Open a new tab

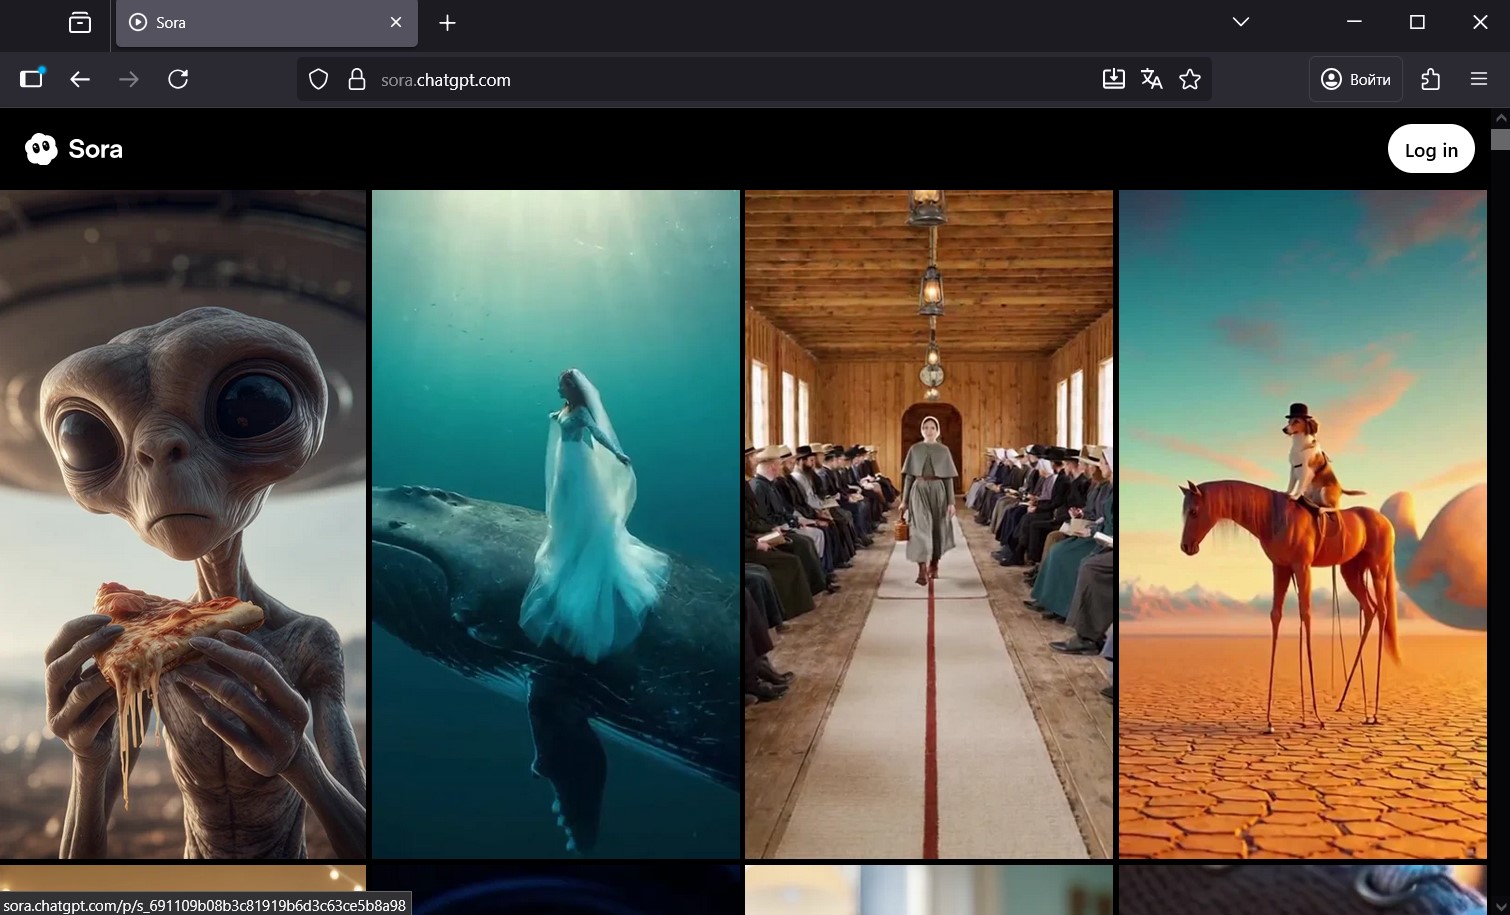coord(447,22)
